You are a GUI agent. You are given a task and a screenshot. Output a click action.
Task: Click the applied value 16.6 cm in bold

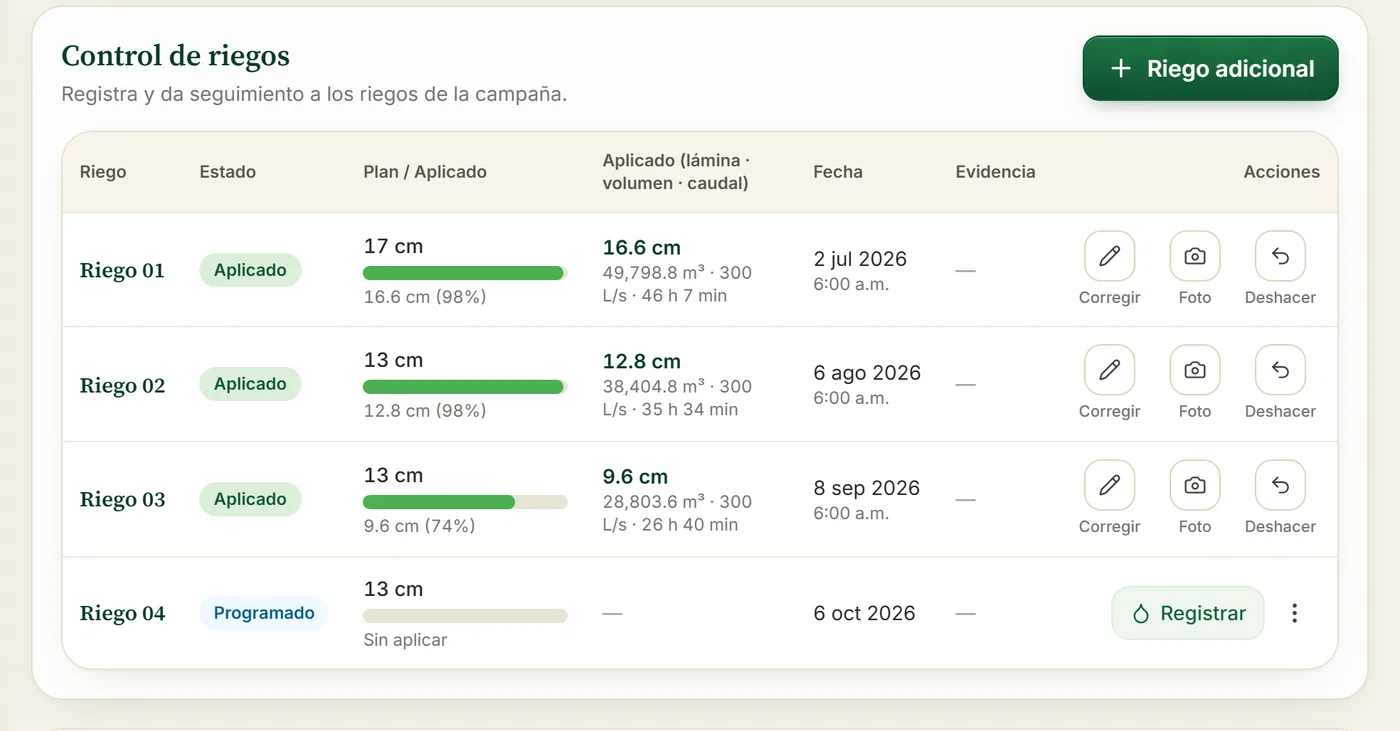pos(641,248)
